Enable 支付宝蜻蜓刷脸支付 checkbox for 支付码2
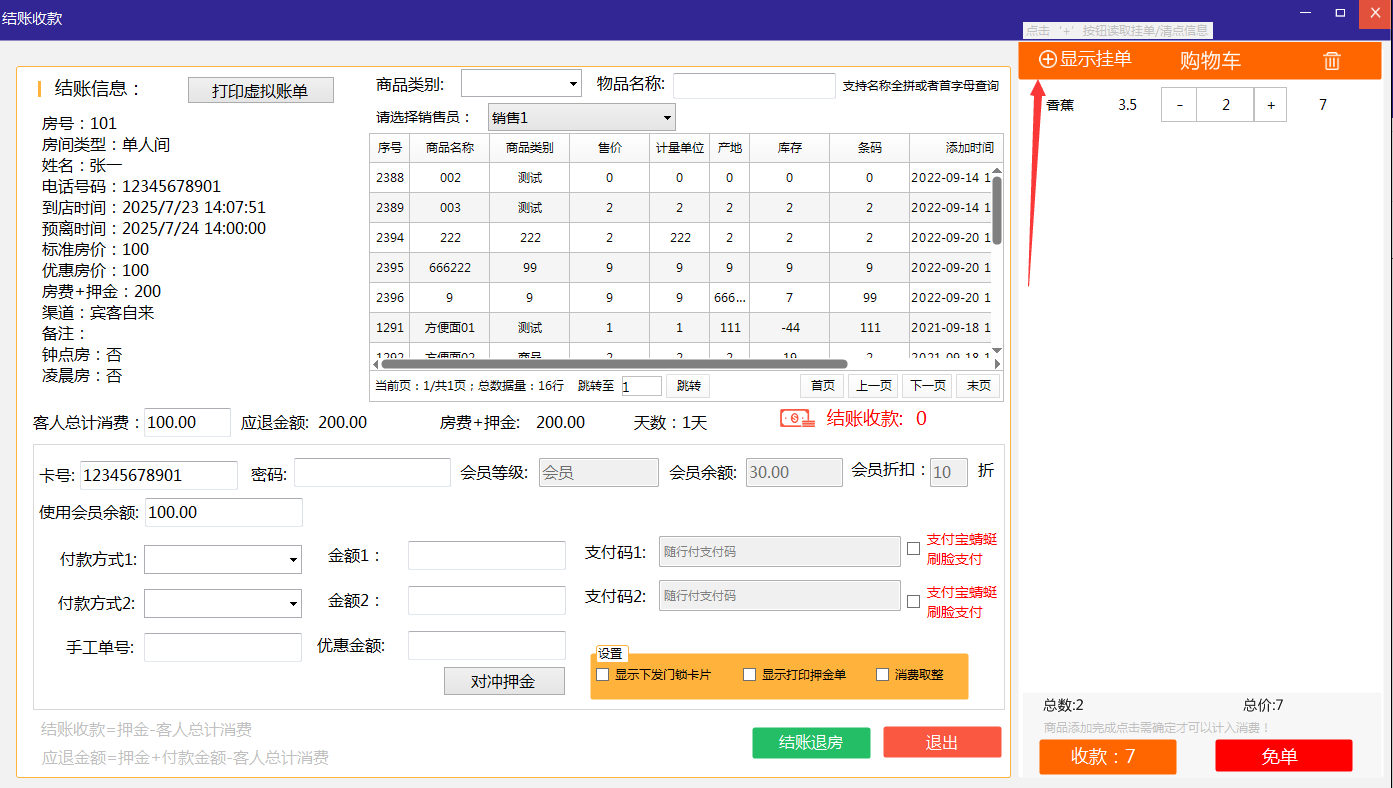1393x788 pixels. pyautogui.click(x=913, y=602)
